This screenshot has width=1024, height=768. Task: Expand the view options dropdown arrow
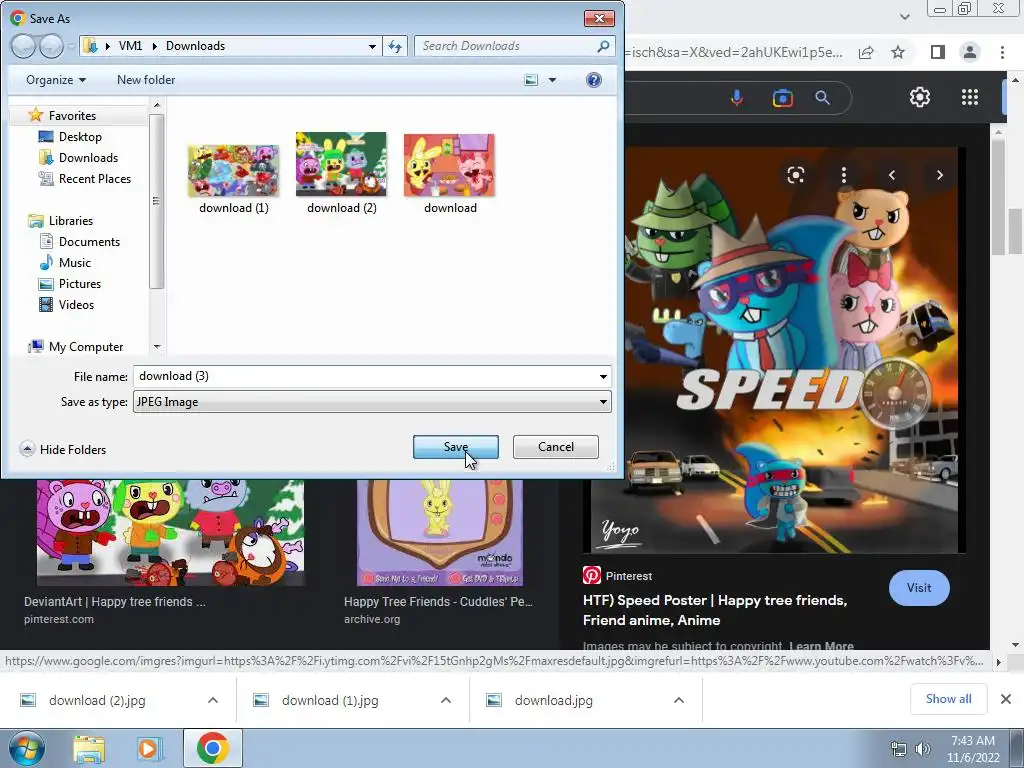552,80
